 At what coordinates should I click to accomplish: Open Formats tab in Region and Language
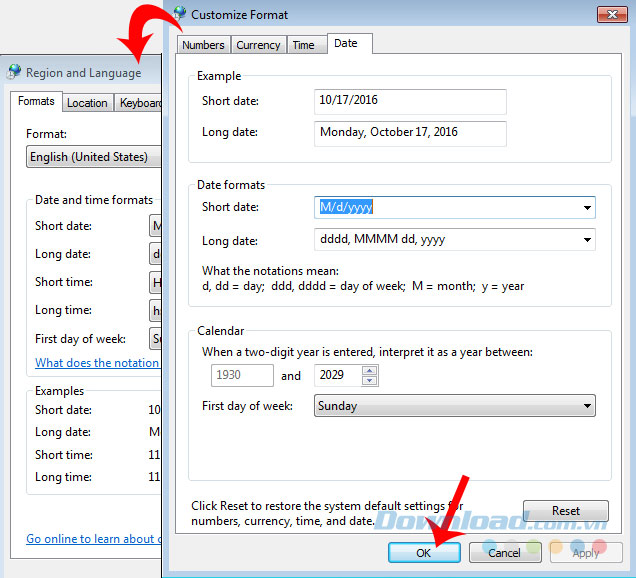click(x=36, y=101)
